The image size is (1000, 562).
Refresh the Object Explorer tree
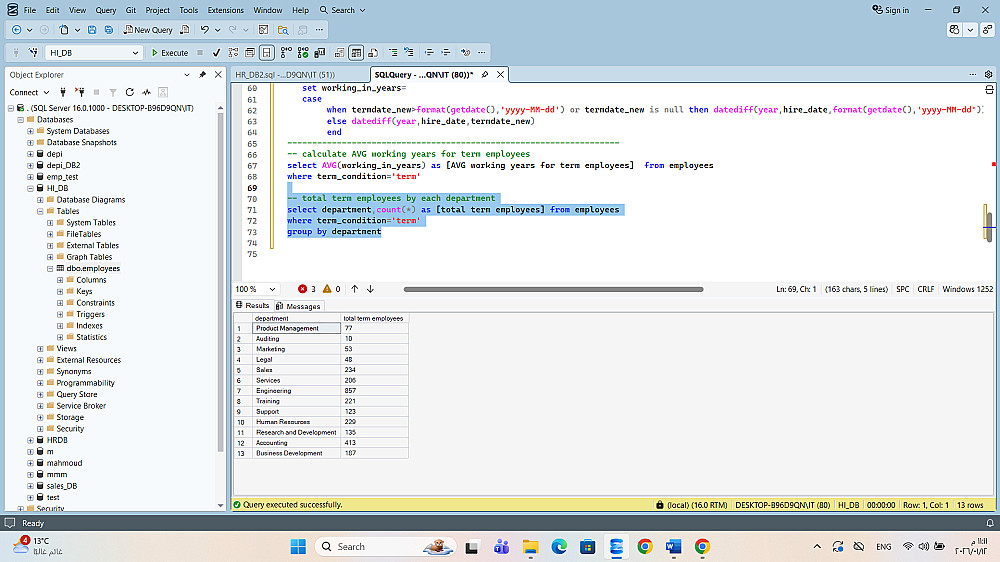pyautogui.click(x=128, y=92)
